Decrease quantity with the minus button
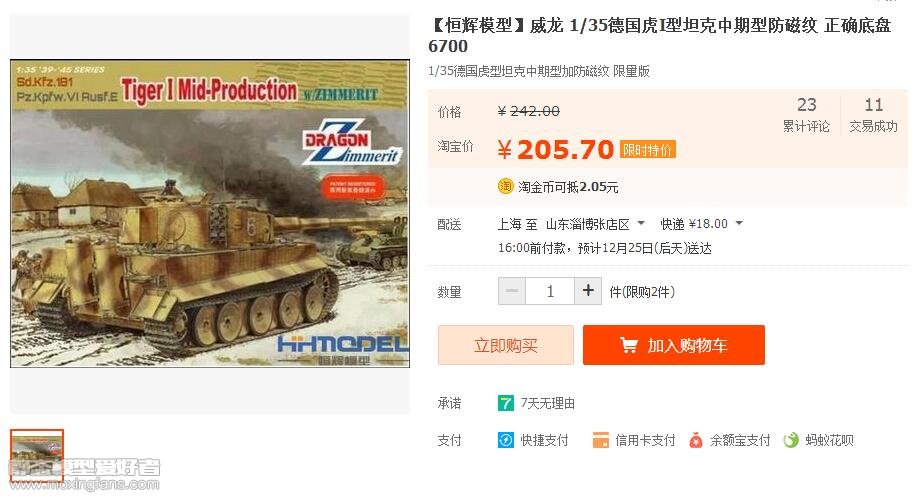Image resolution: width=919 pixels, height=499 pixels. pyautogui.click(x=512, y=291)
